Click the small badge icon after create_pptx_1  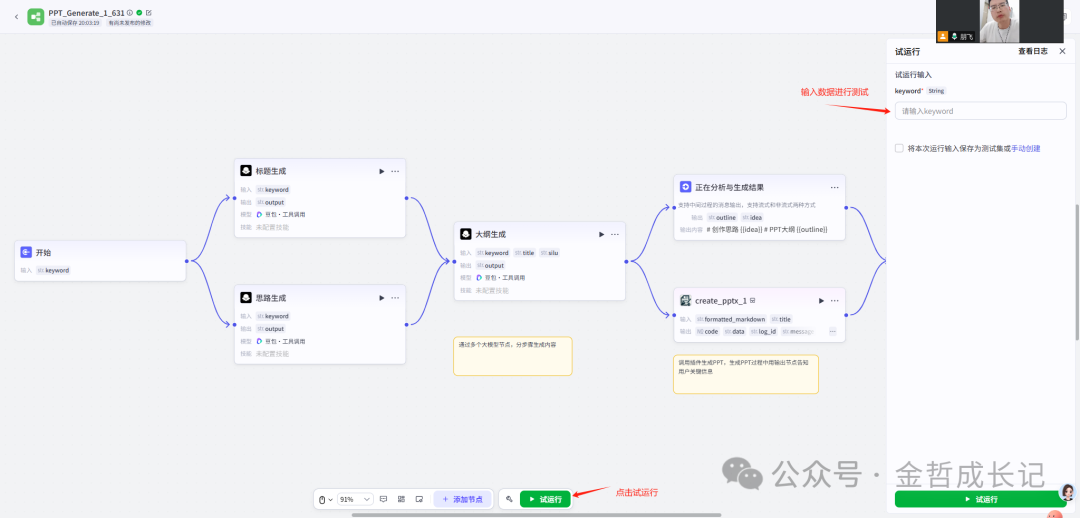[x=753, y=300]
